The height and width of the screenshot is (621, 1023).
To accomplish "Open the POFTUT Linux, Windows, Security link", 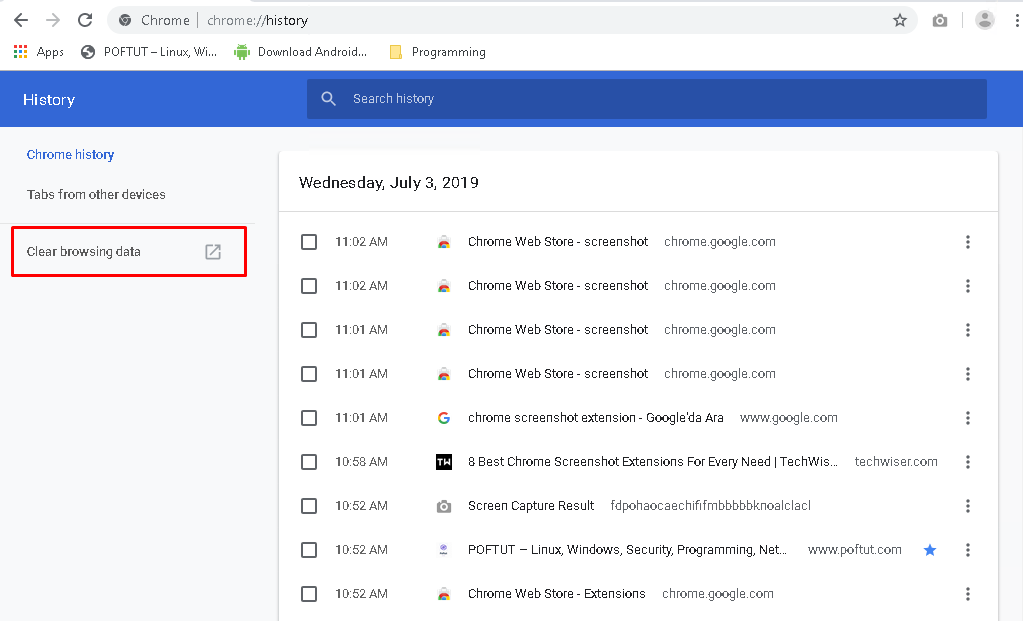I will tap(627, 550).
